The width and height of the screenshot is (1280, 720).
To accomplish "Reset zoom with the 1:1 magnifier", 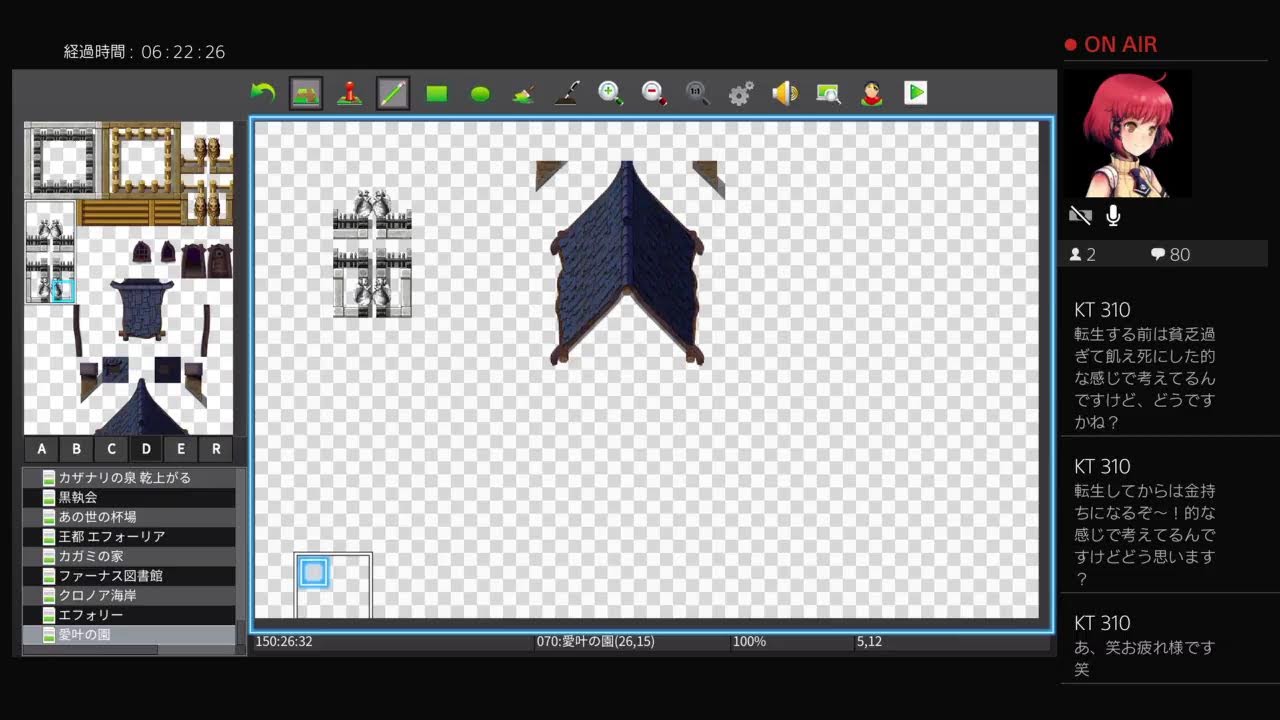I will [697, 93].
